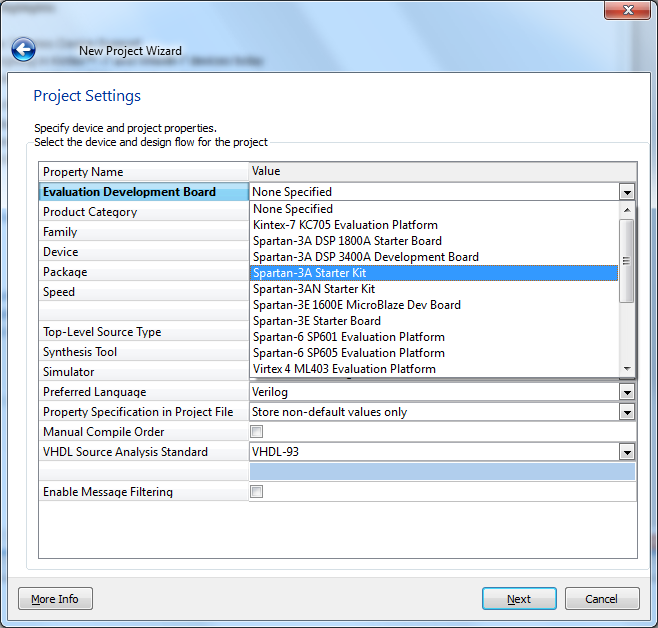Click the Evaluation Development Board property row
This screenshot has width=658, height=628.
[x=144, y=192]
